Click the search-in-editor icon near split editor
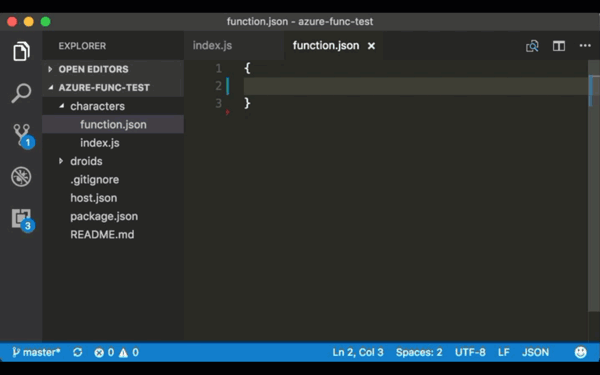600x375 pixels. (532, 46)
